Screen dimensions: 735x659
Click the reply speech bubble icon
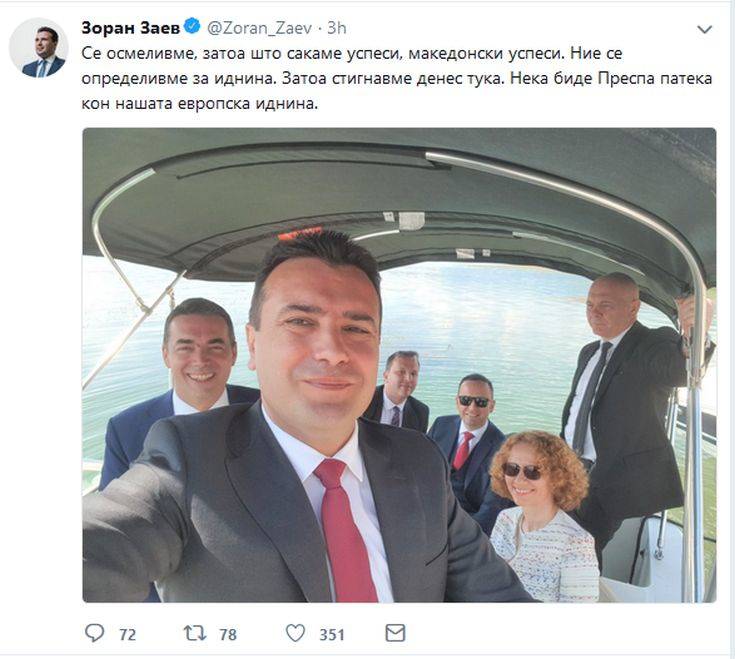[94, 633]
